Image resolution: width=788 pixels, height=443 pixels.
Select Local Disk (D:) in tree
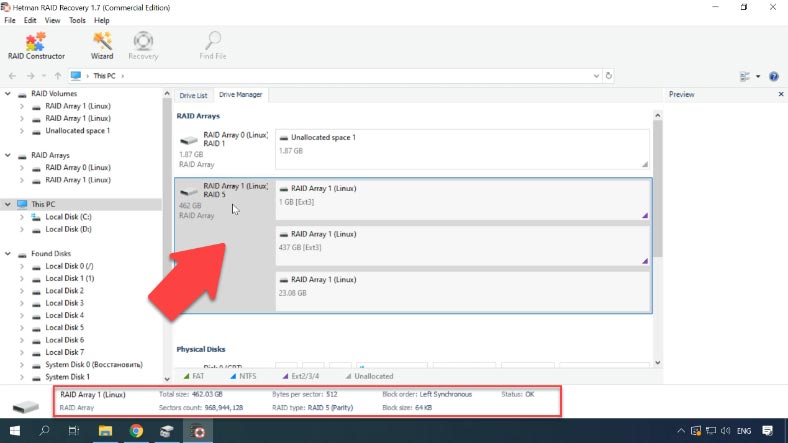click(x=68, y=230)
